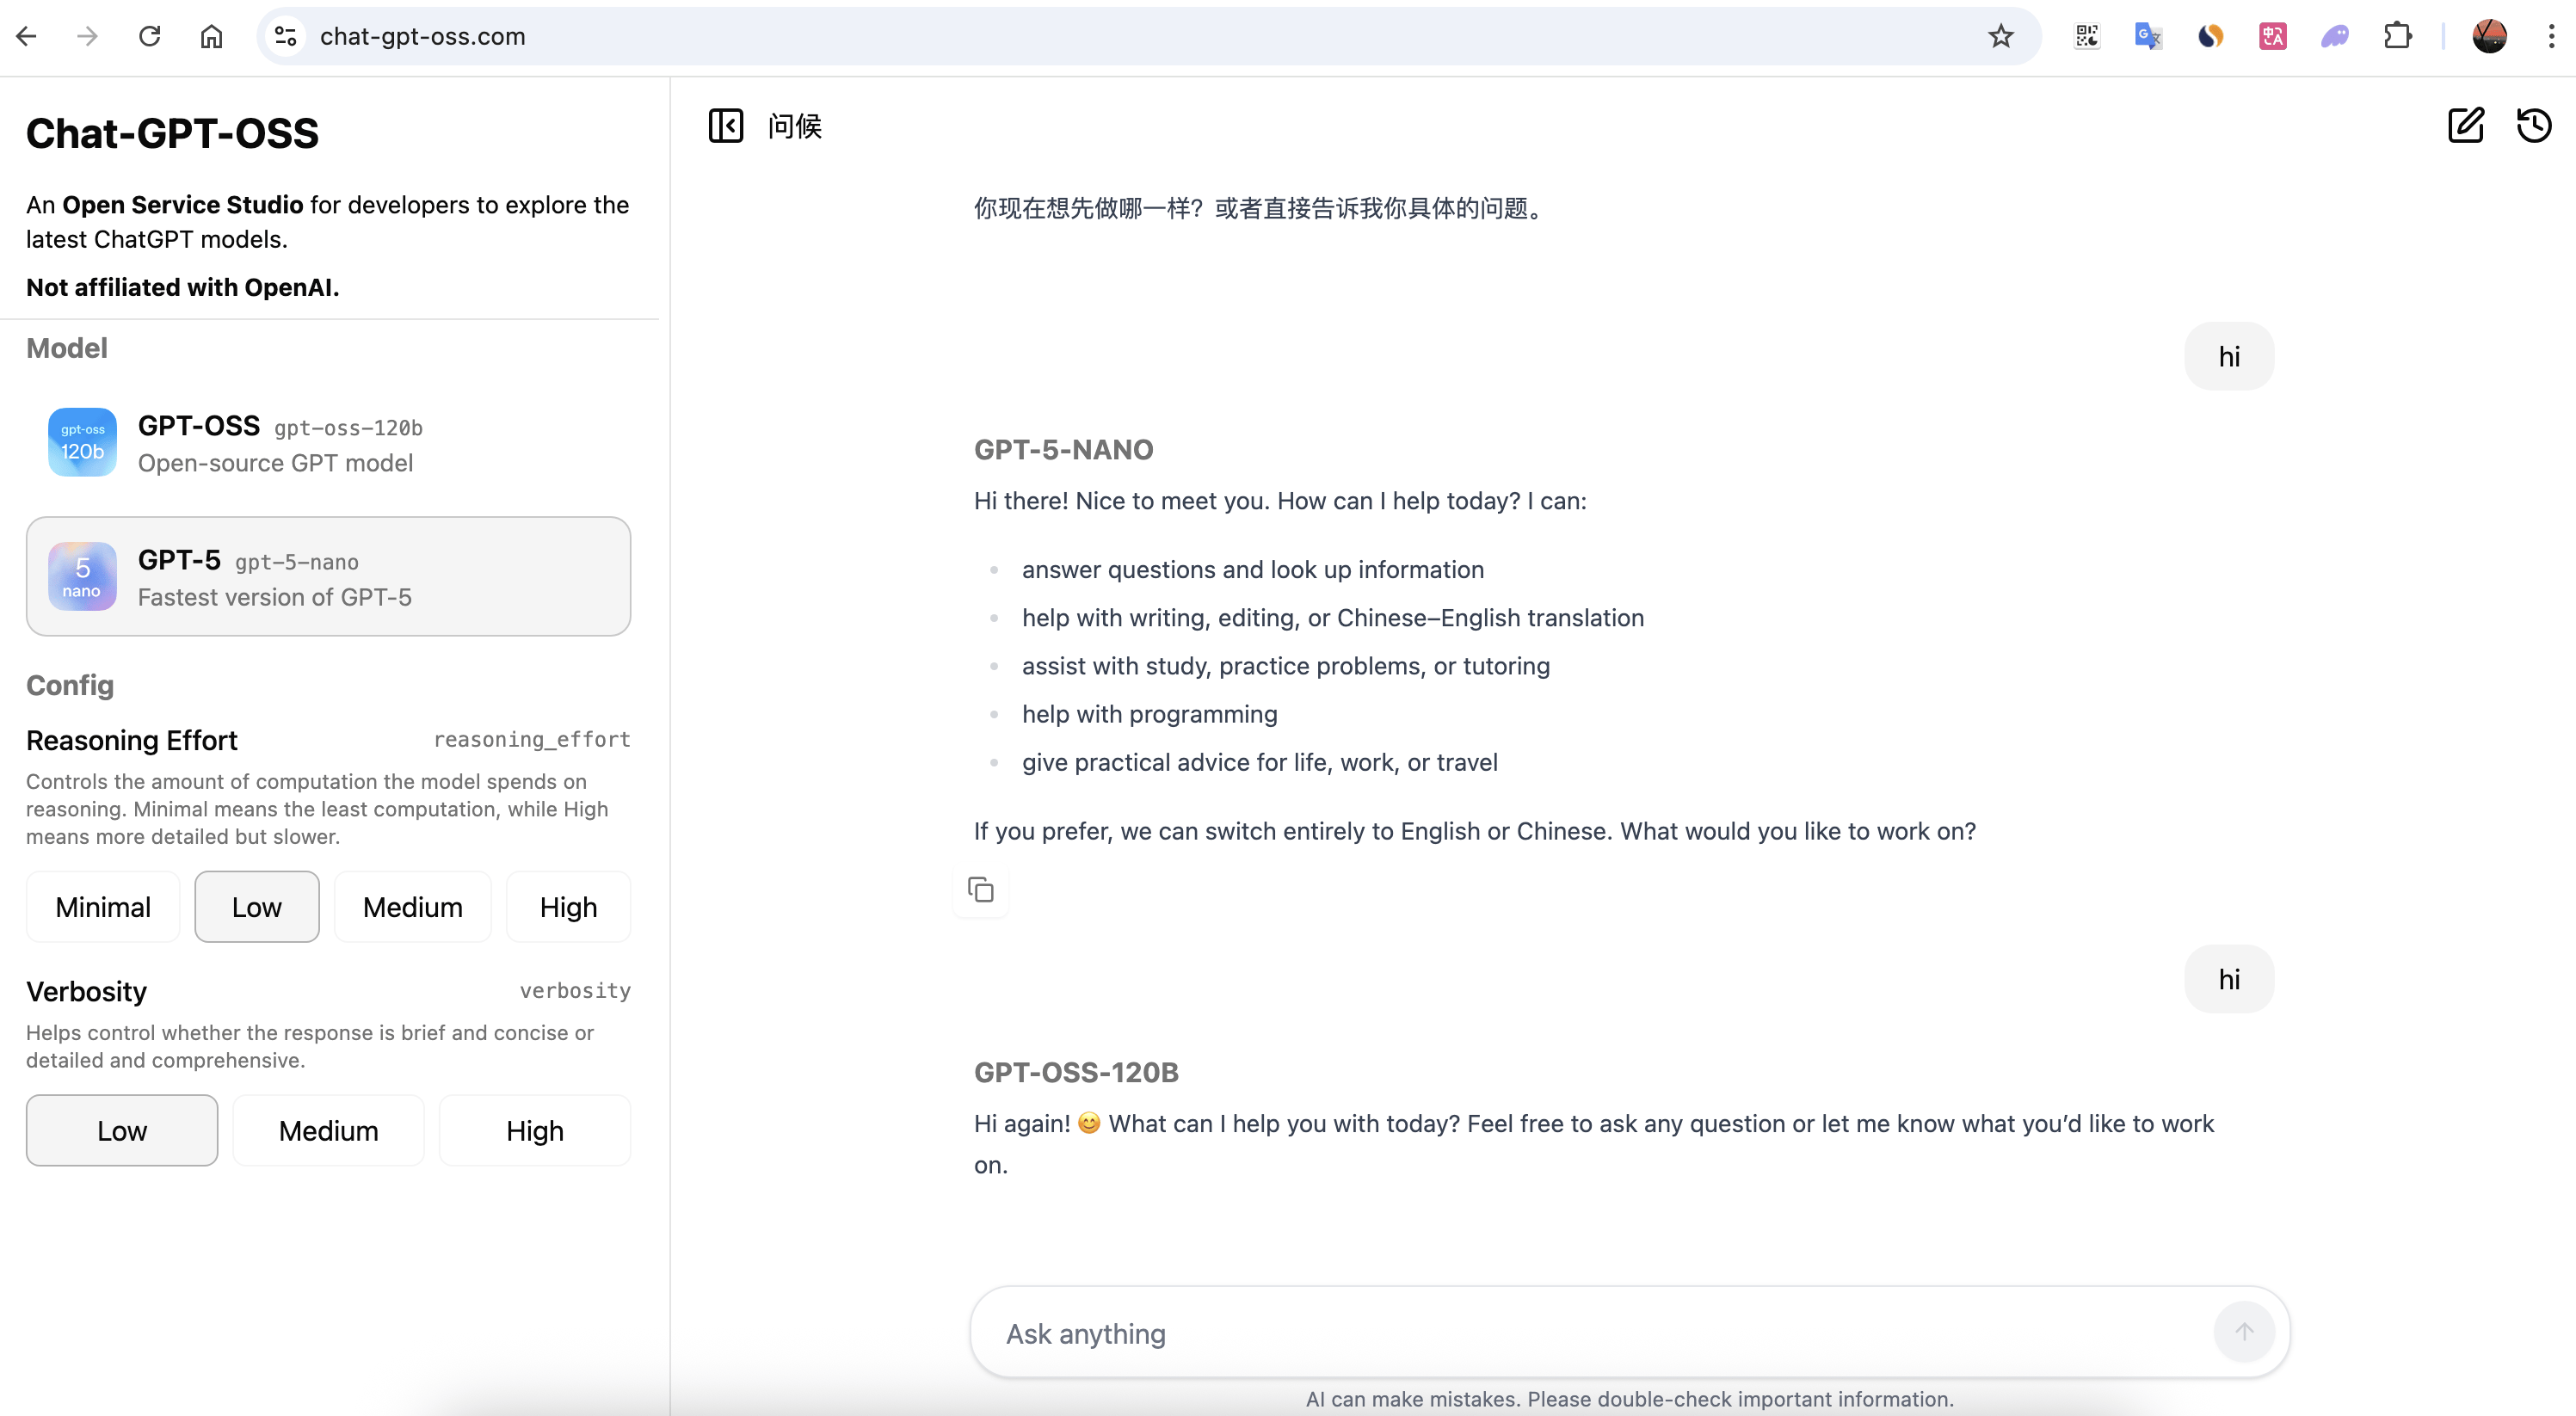Open the pink translation extension icon
Image resolution: width=2576 pixels, height=1416 pixels.
(2272, 37)
